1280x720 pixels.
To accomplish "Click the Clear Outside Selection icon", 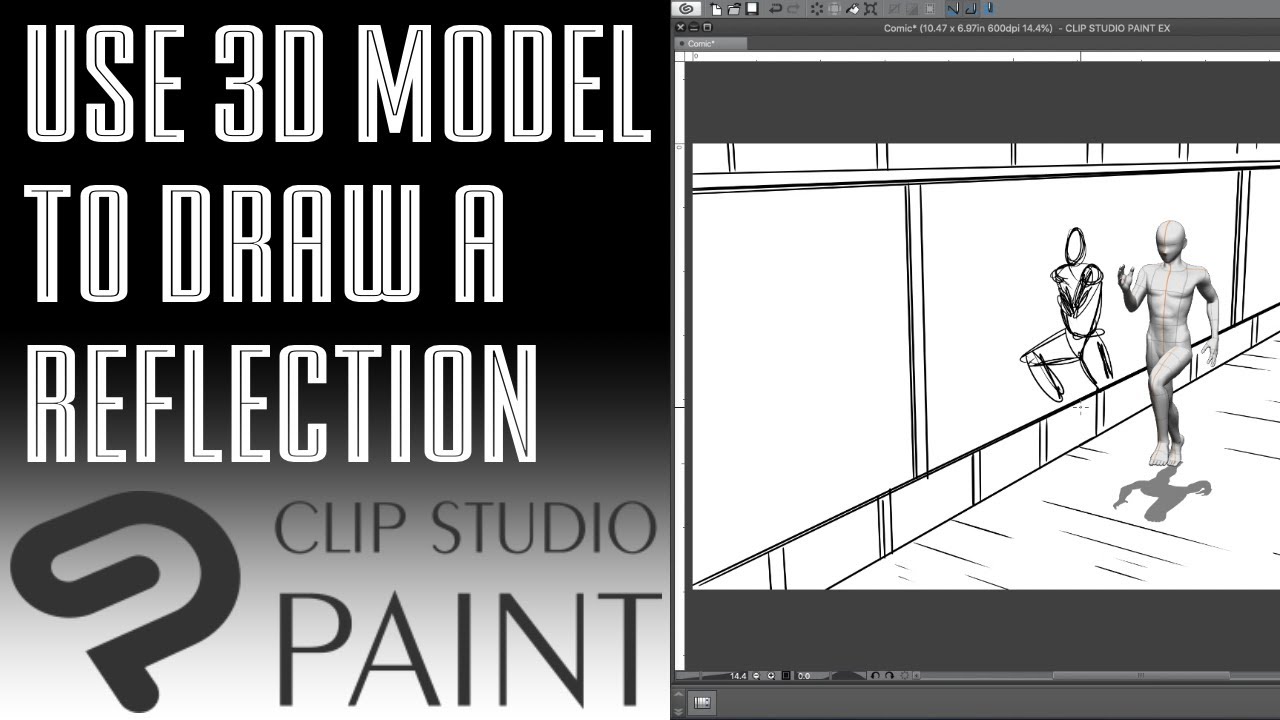I will point(834,9).
